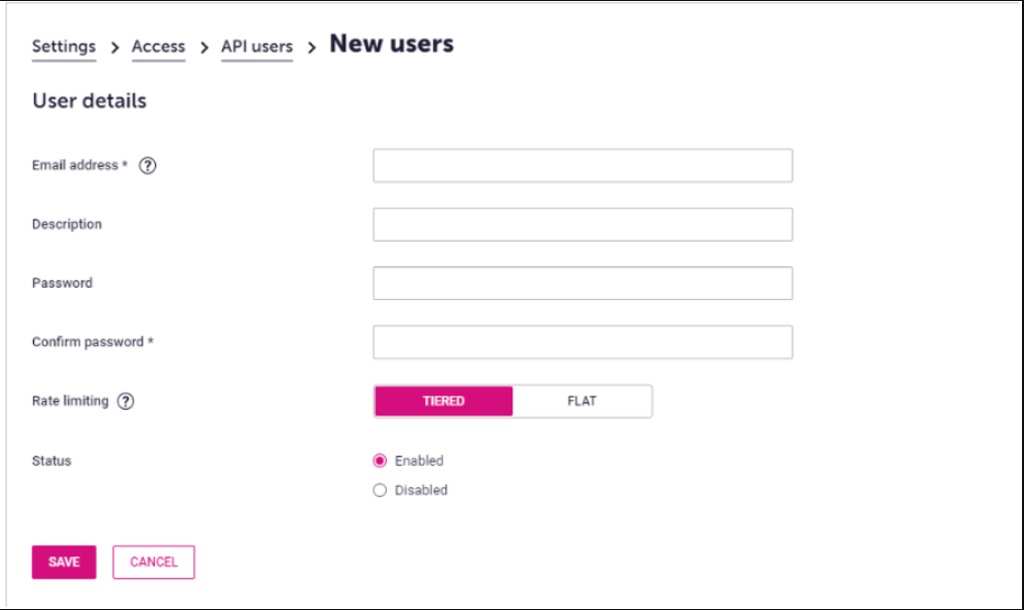
Task: Click the New users page title
Action: pyautogui.click(x=392, y=44)
